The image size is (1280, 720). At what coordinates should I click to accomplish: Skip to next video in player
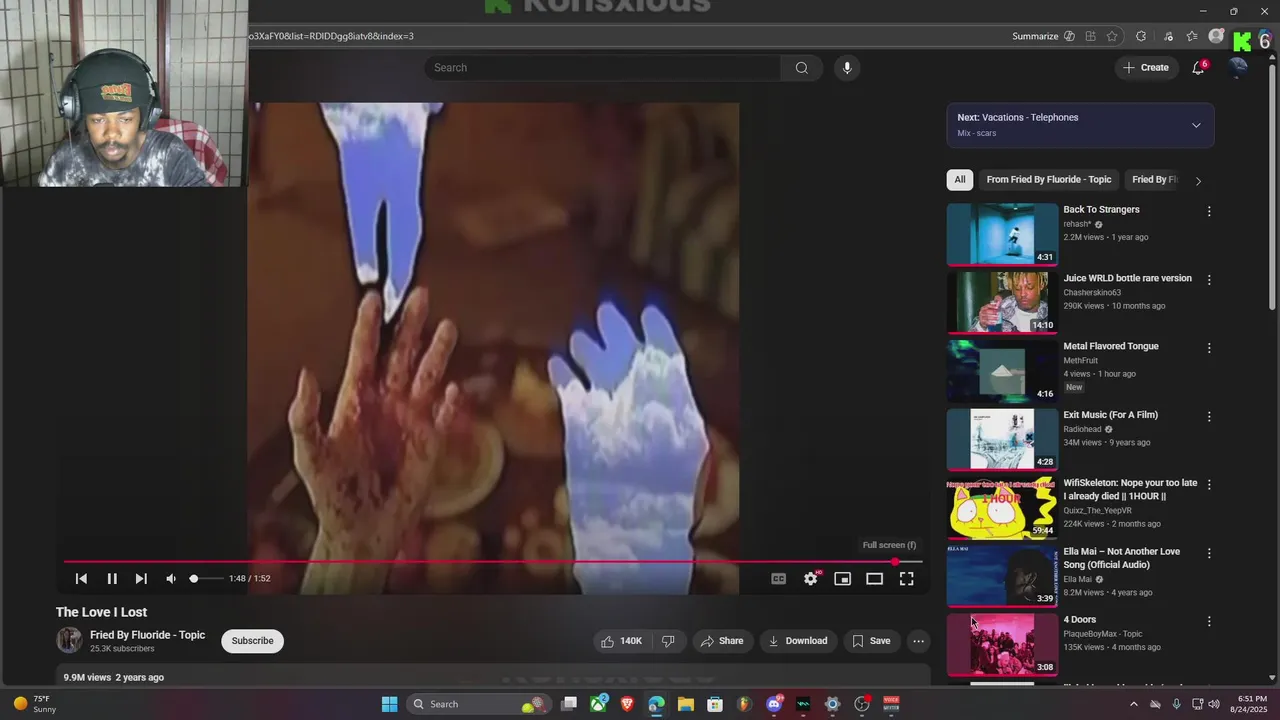click(141, 578)
